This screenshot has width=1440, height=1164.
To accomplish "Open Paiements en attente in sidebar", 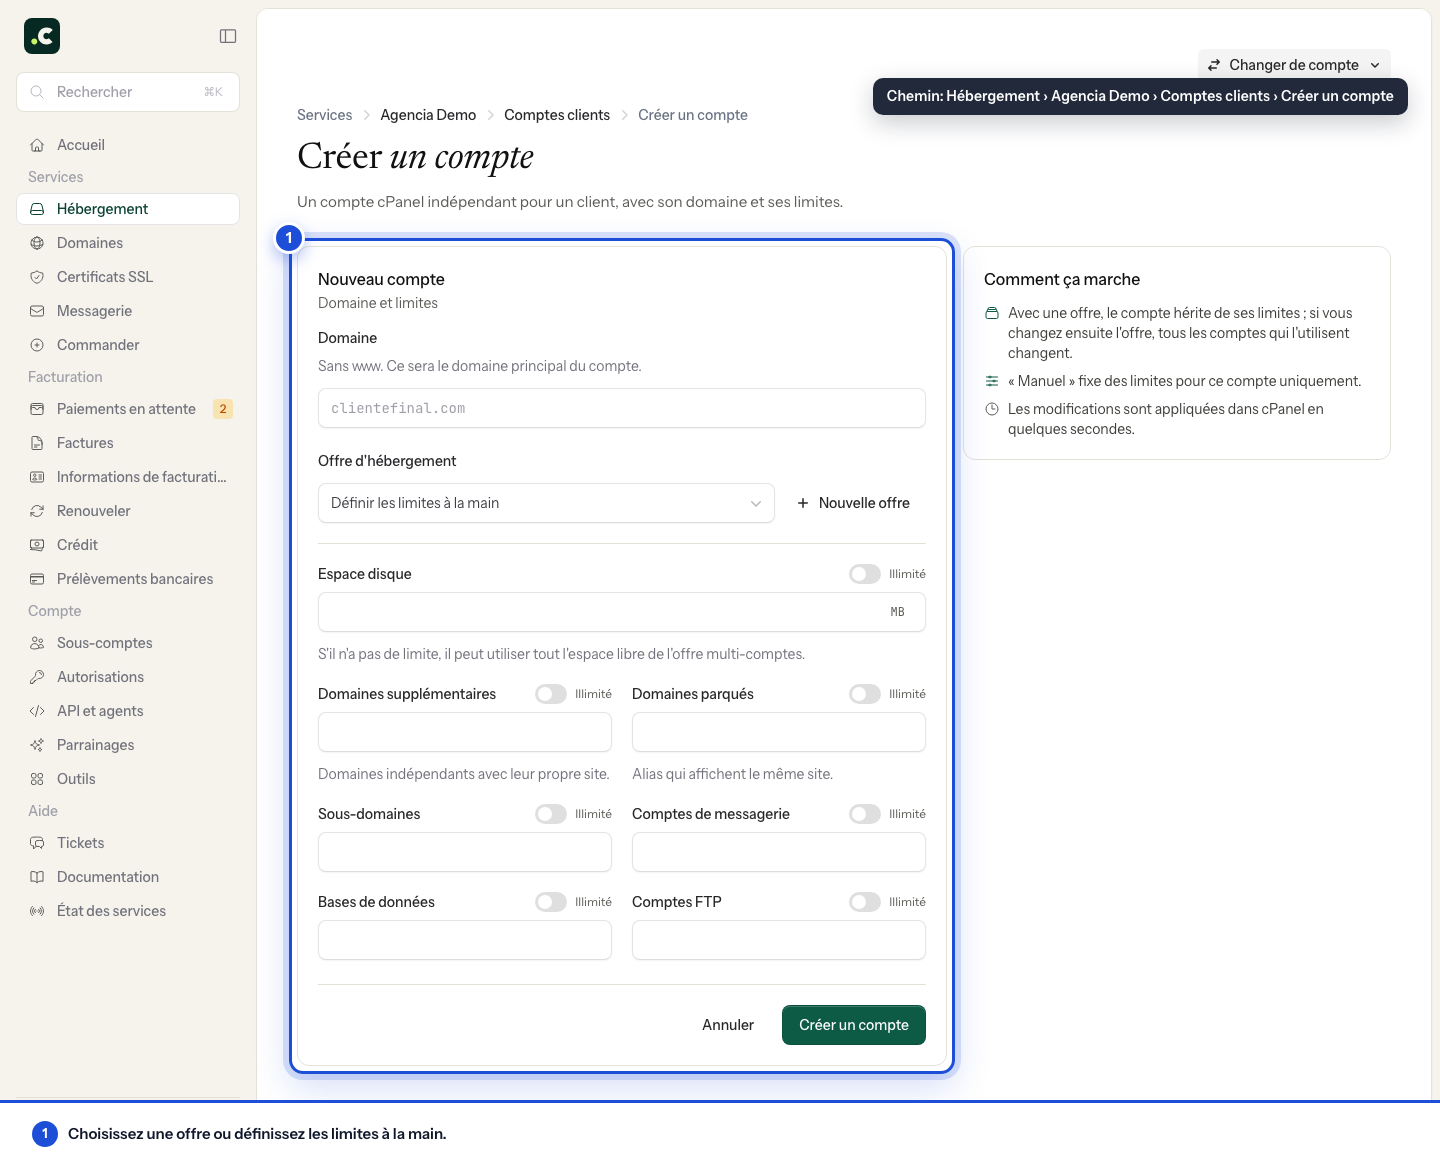I will tap(128, 409).
